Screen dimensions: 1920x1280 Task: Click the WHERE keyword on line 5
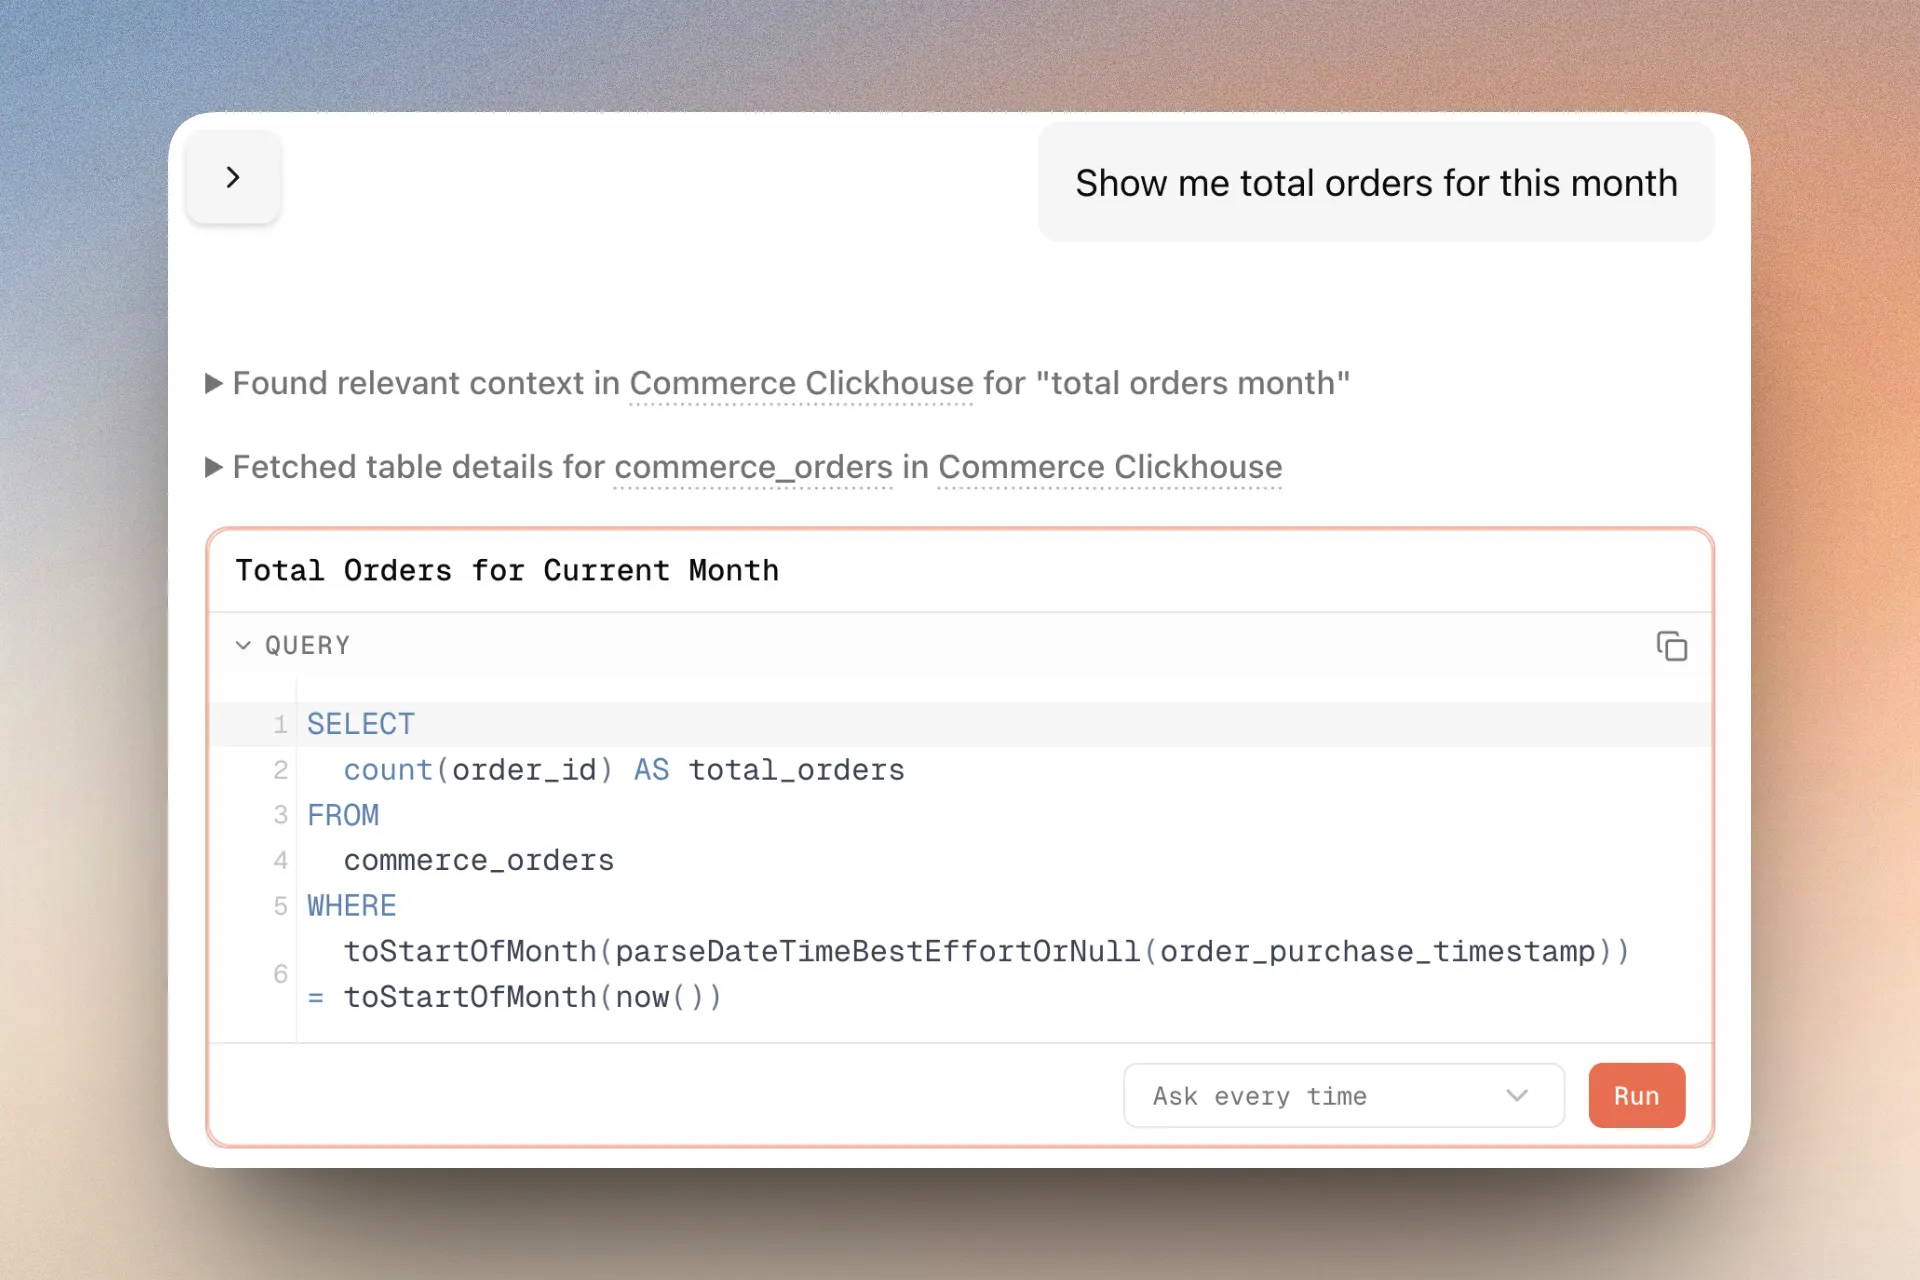coord(352,906)
